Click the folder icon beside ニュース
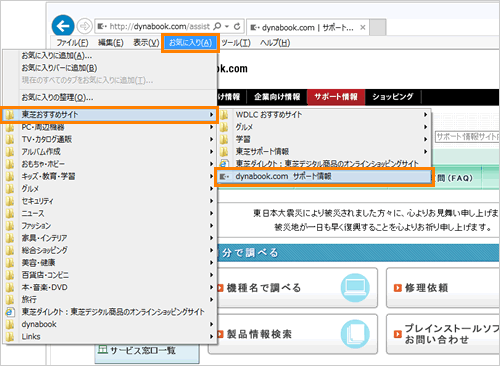The height and width of the screenshot is (366, 500). pyautogui.click(x=10, y=213)
